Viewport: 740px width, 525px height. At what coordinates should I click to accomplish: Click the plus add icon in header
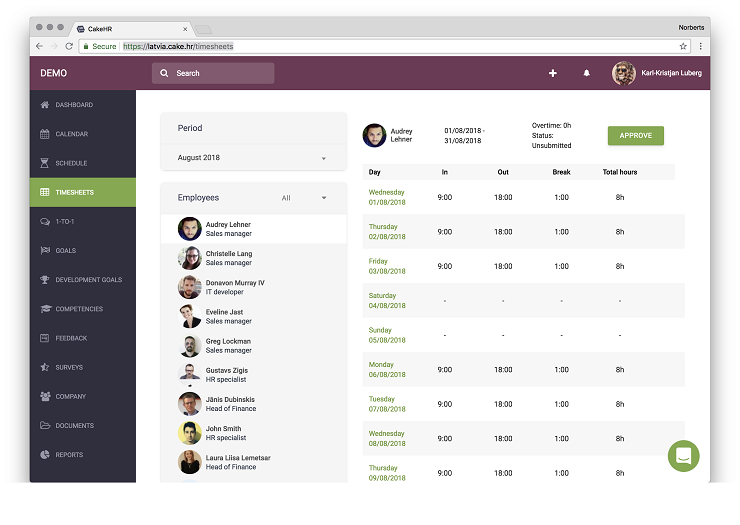point(553,73)
